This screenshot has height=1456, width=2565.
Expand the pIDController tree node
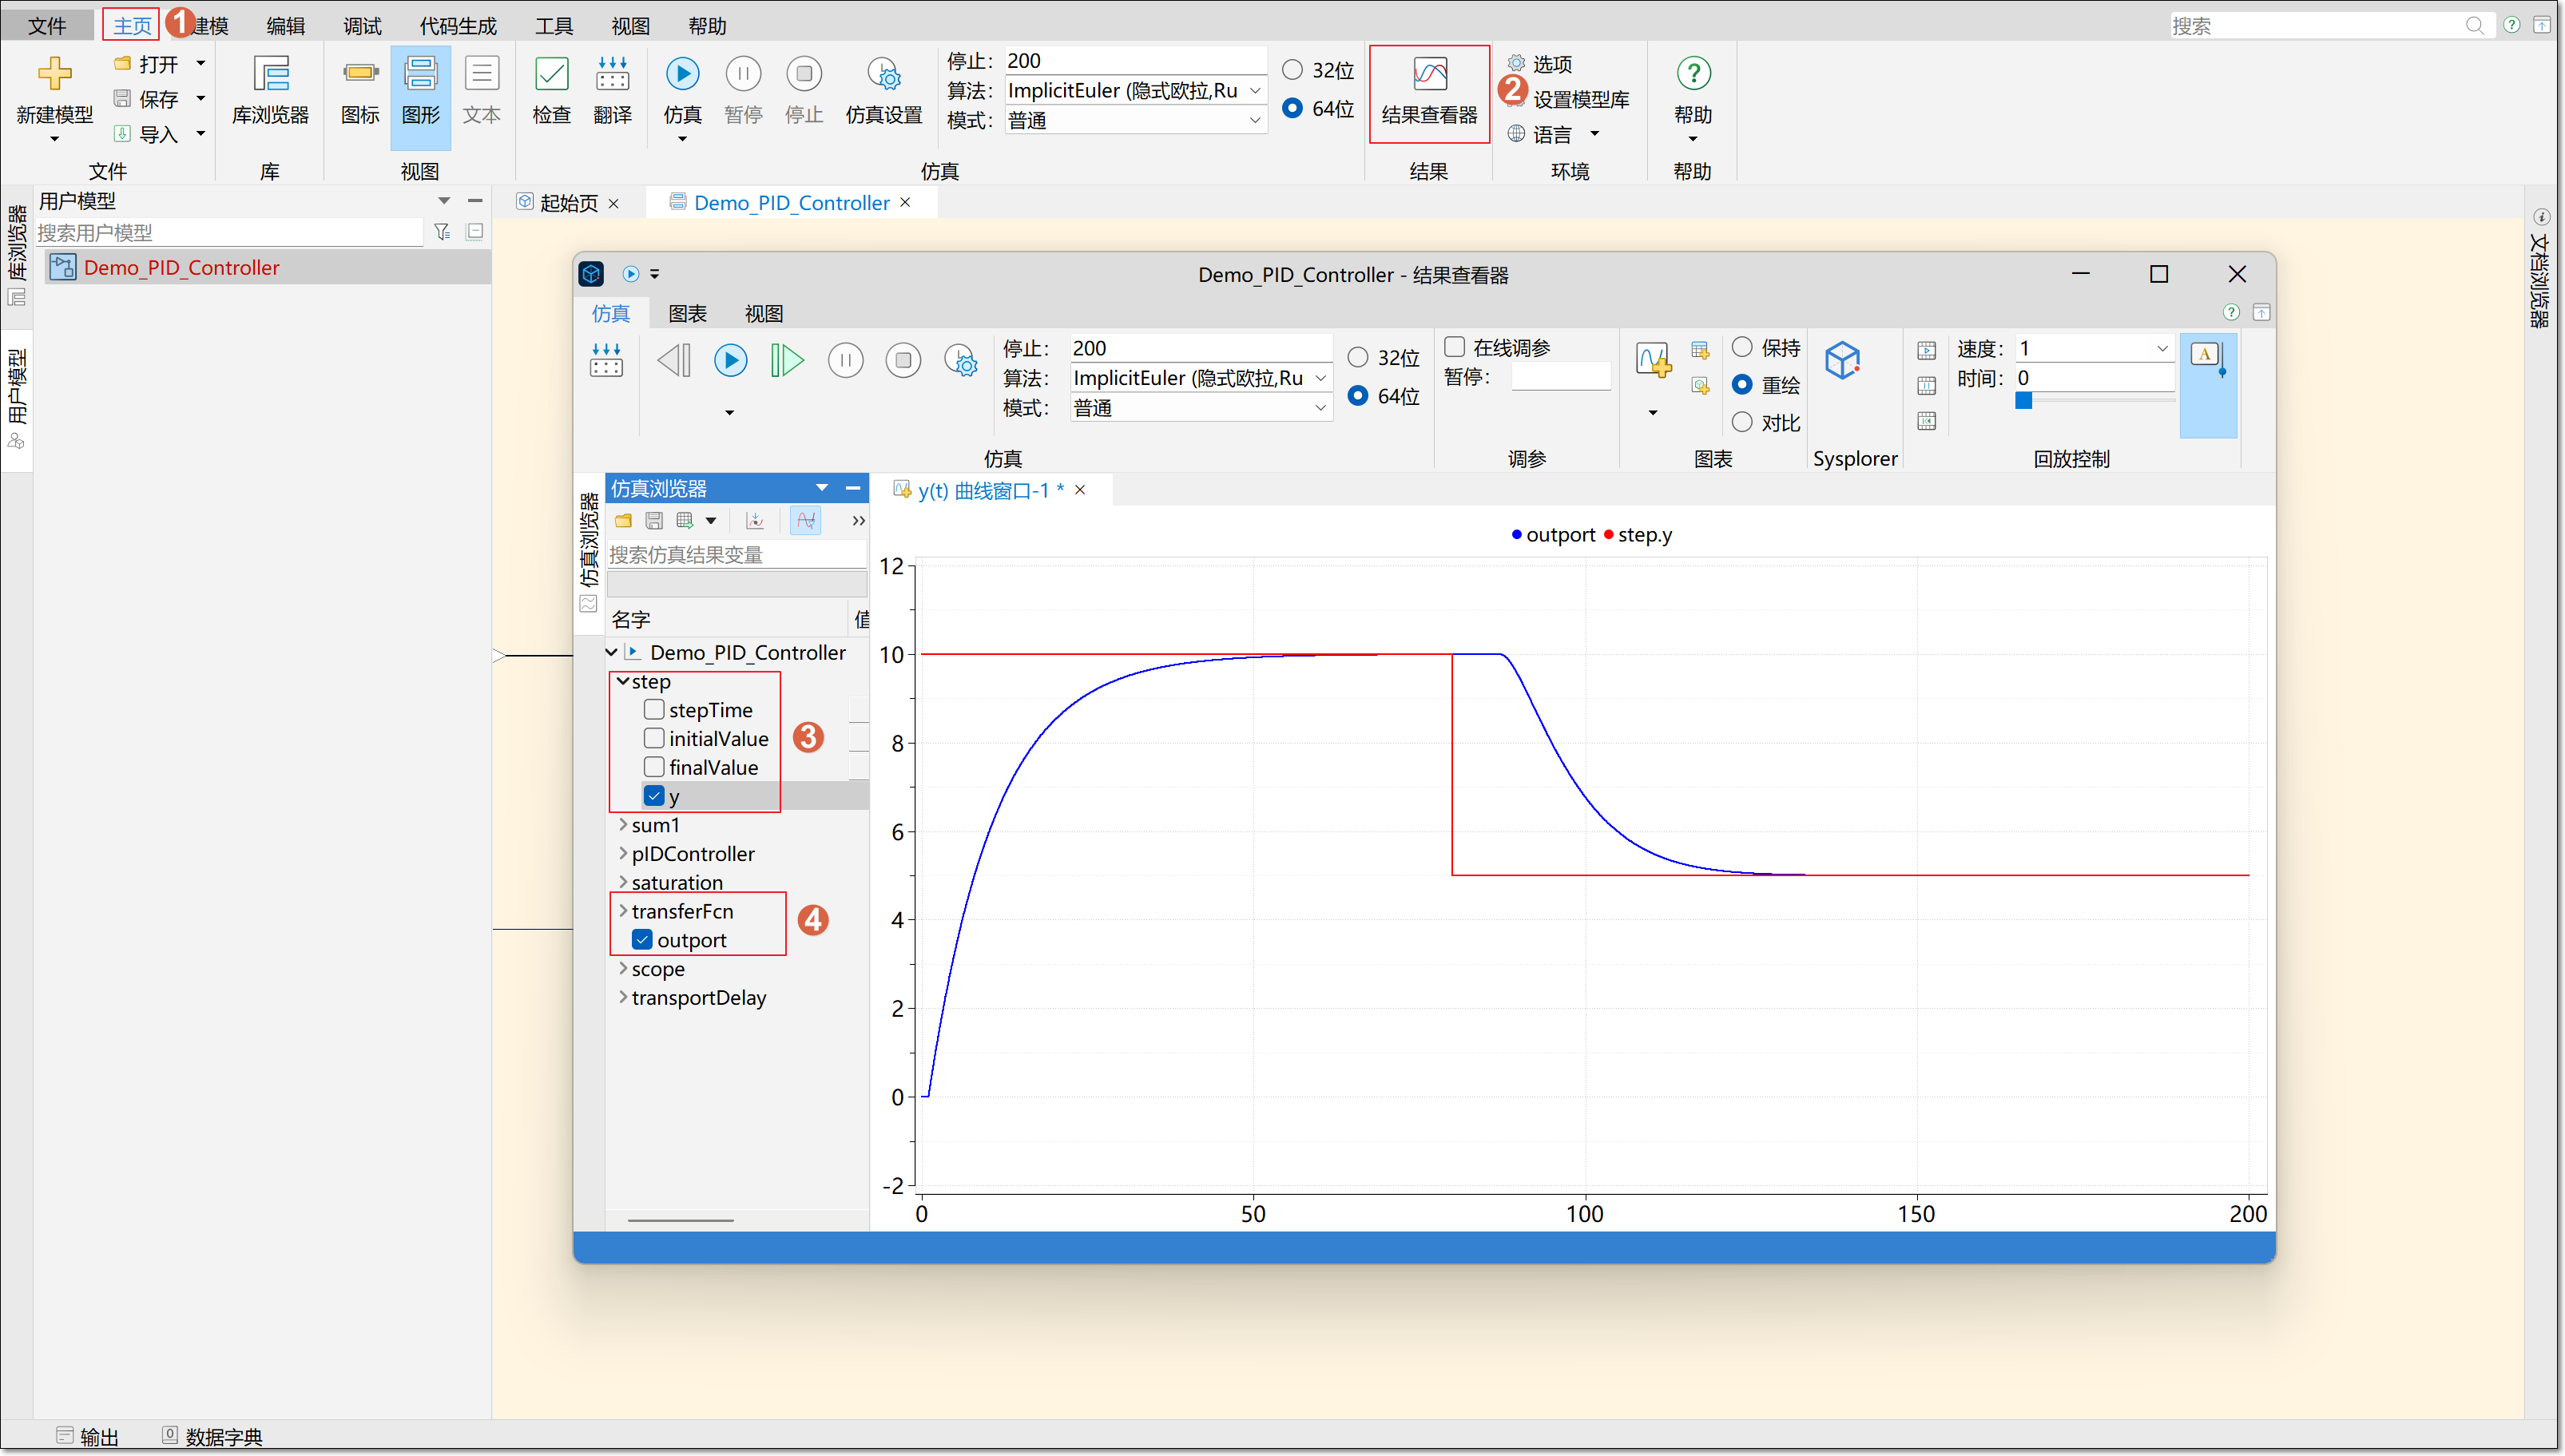point(623,854)
